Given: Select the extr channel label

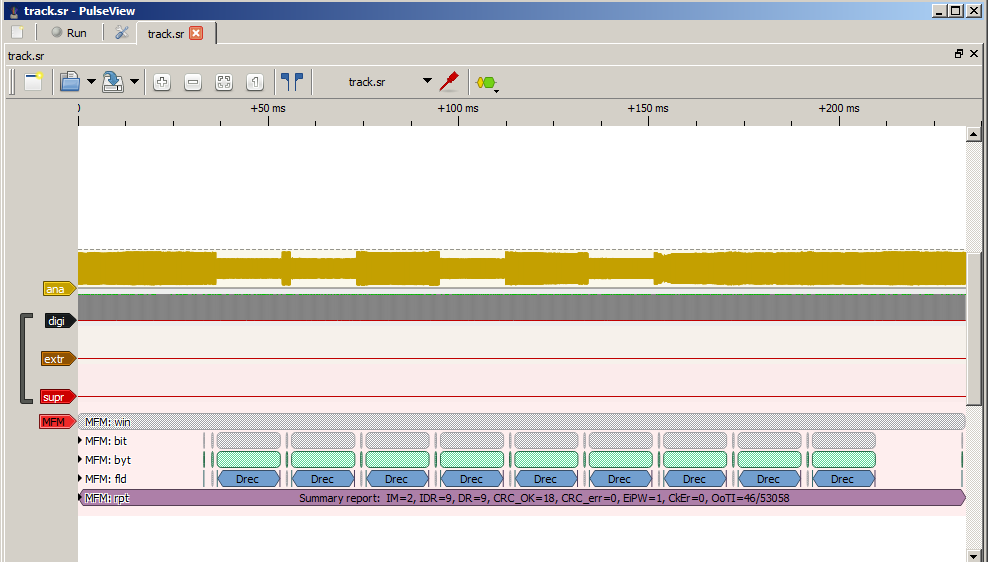Looking at the screenshot, I should click(58, 358).
